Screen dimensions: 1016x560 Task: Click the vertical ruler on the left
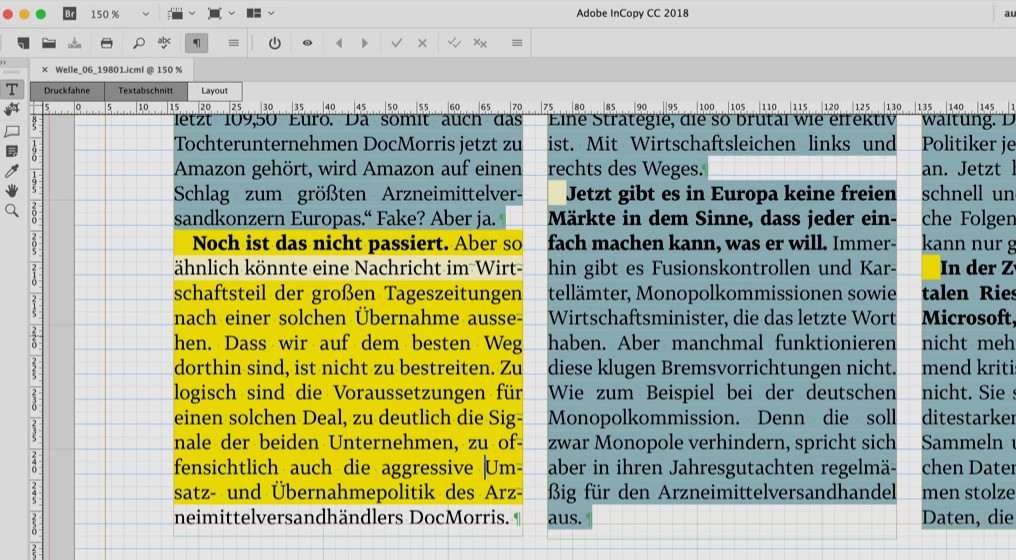tap(36, 336)
